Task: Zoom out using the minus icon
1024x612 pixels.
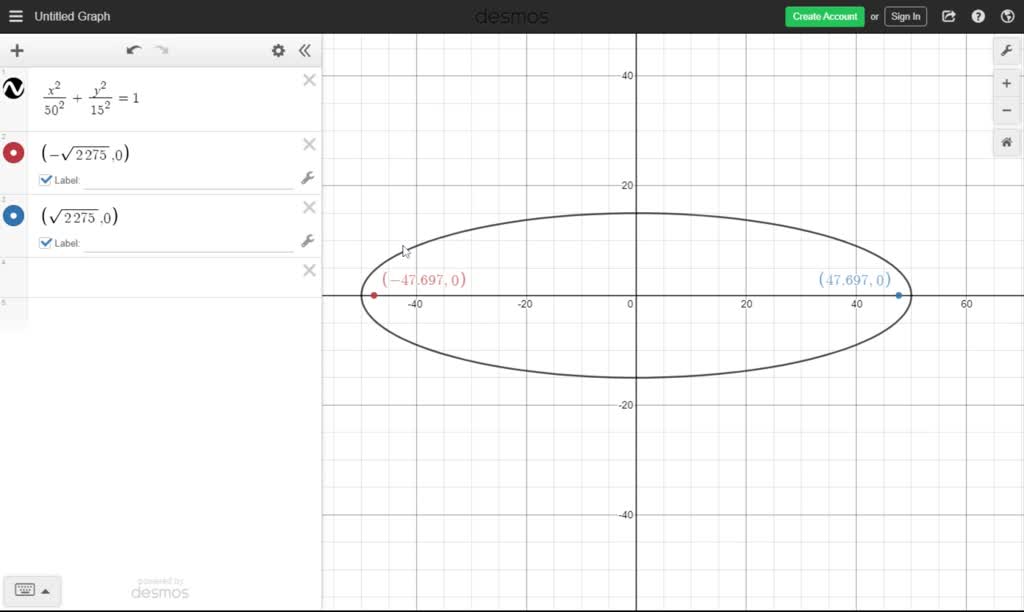Action: [1006, 110]
